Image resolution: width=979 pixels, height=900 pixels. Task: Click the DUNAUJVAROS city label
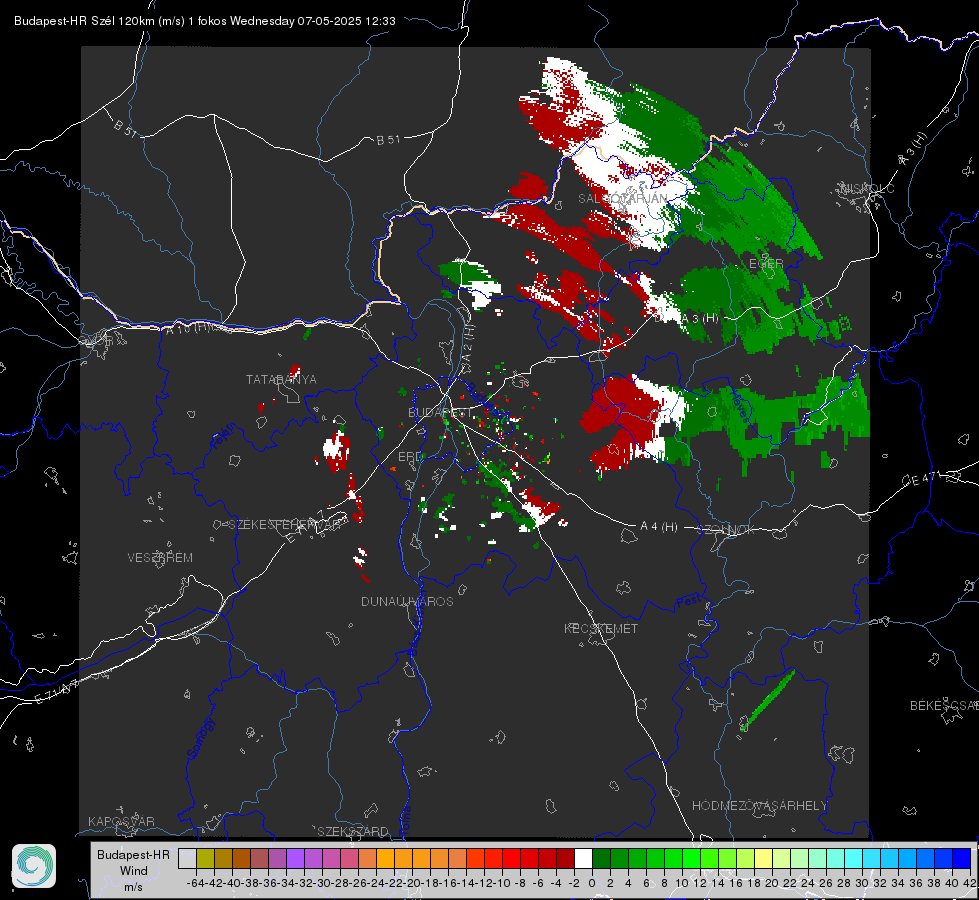407,601
